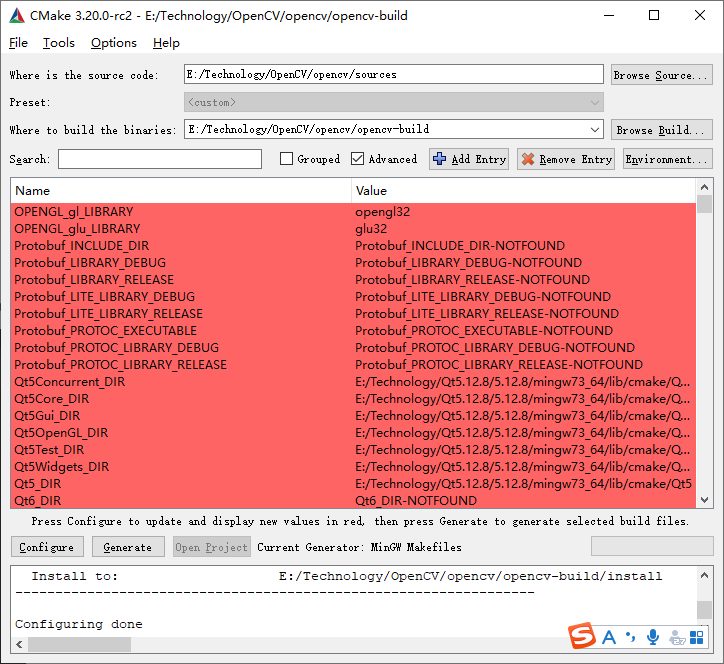Click the Environment button
The image size is (724, 664).
coord(667,159)
